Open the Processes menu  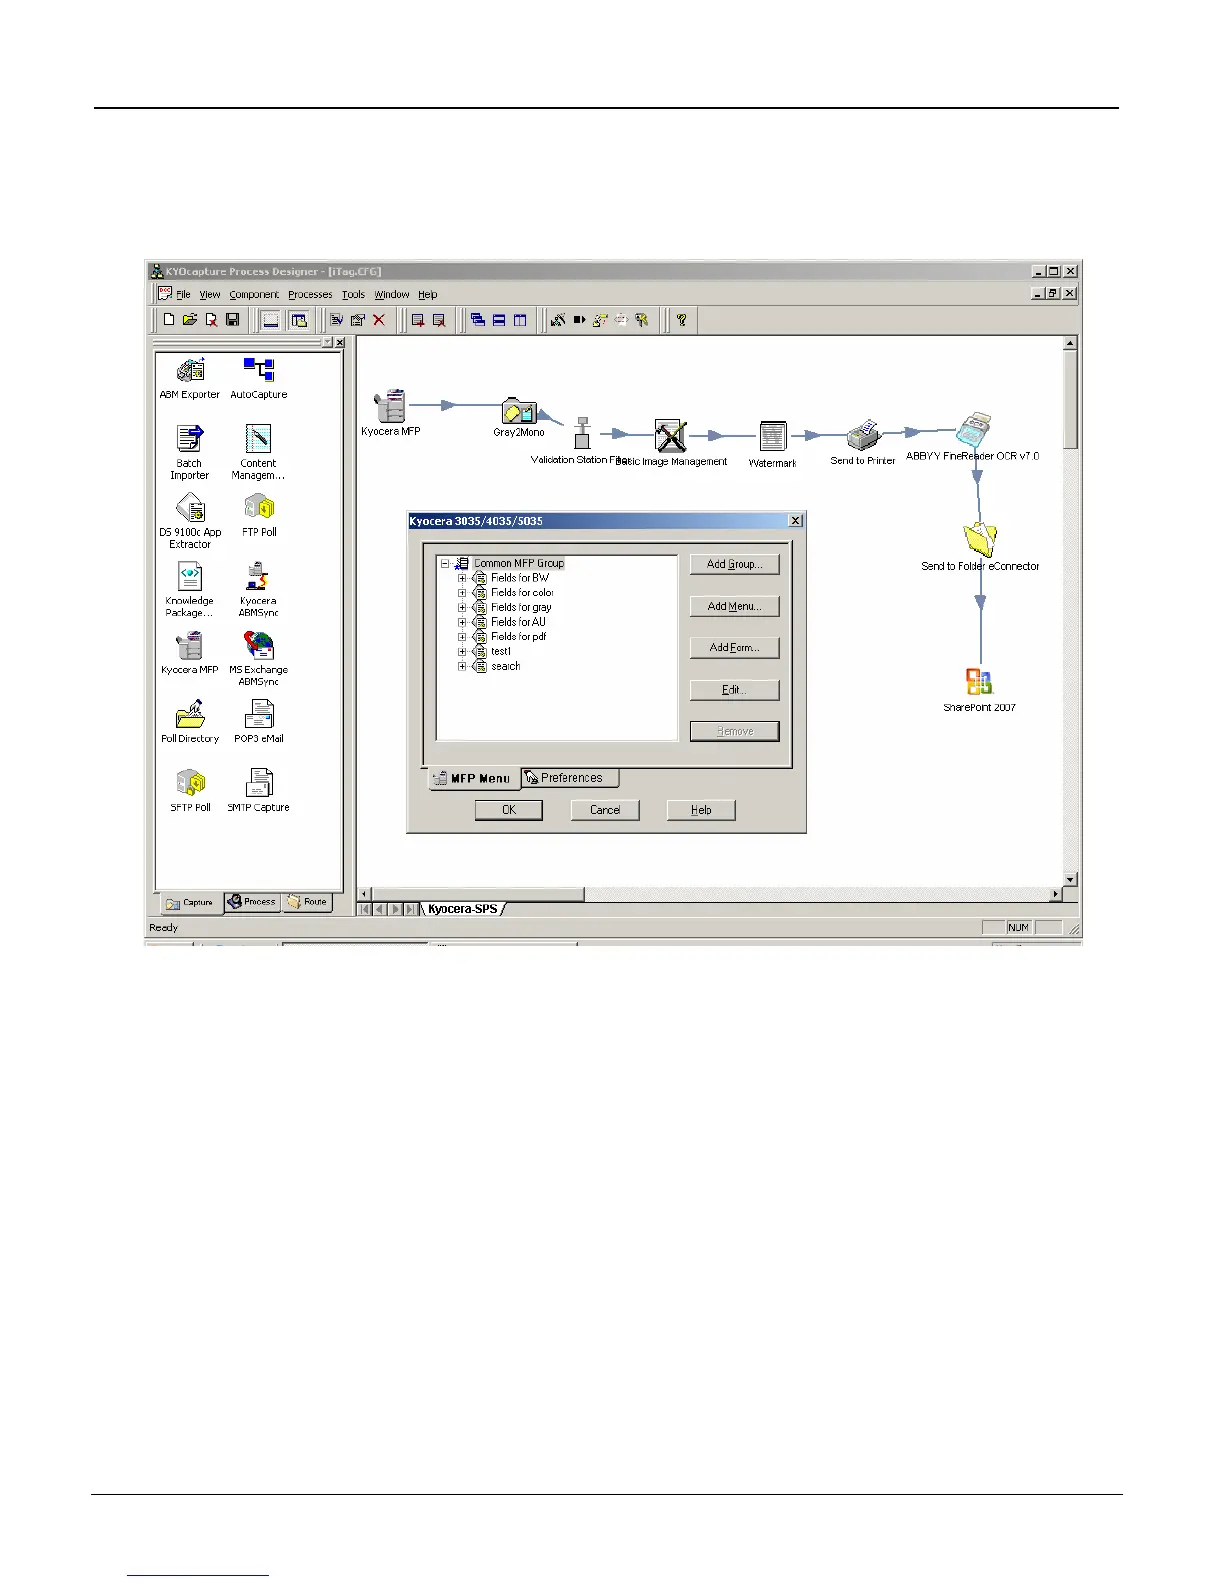[310, 295]
